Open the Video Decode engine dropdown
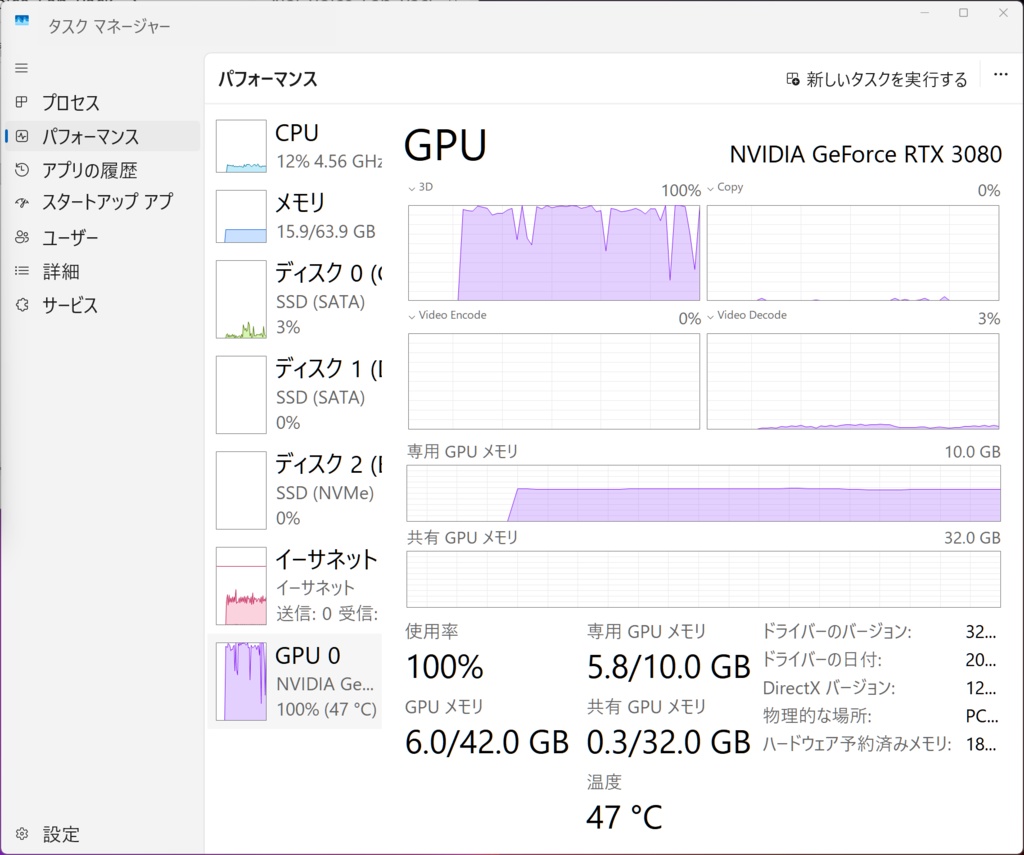1024x855 pixels. [748, 315]
